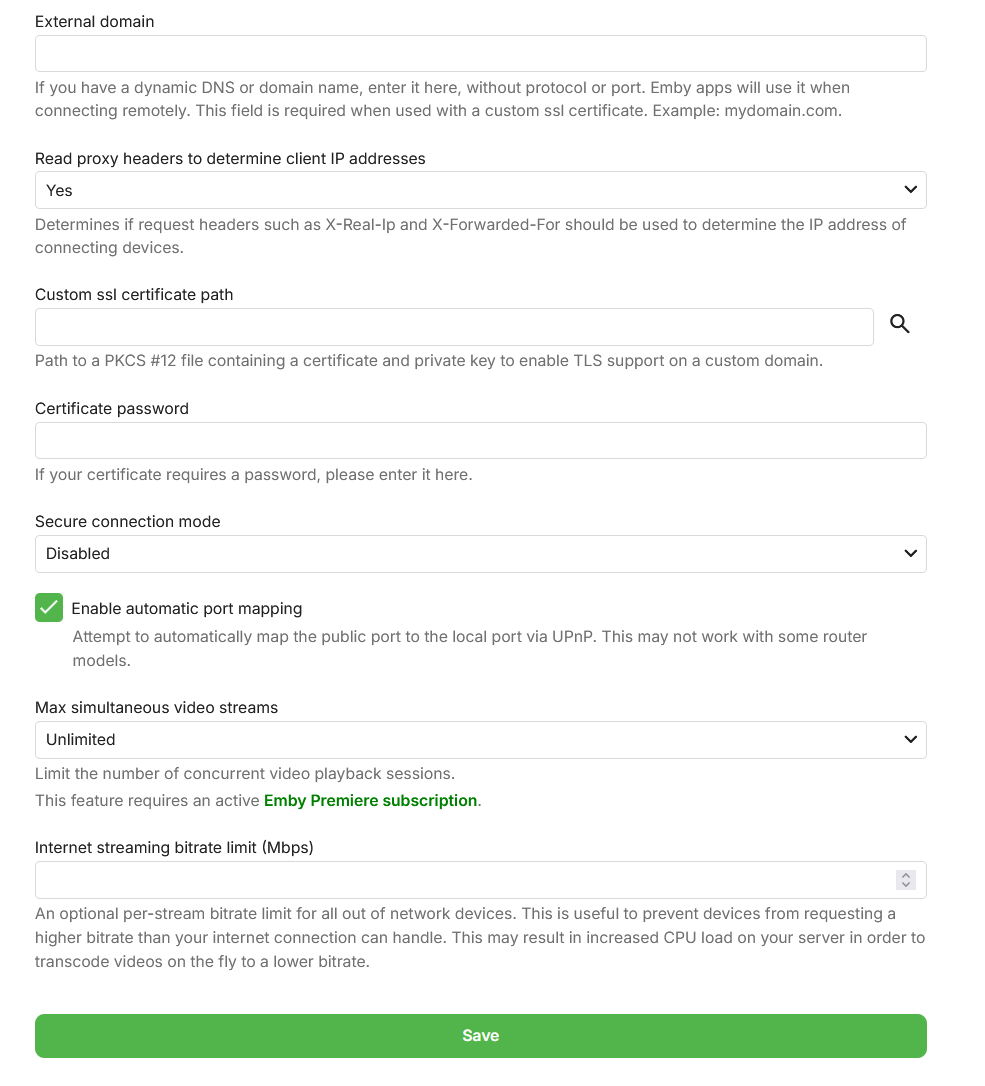The height and width of the screenshot is (1086, 985).
Task: Click the bitrate limit increment up arrow
Action: [x=906, y=875]
